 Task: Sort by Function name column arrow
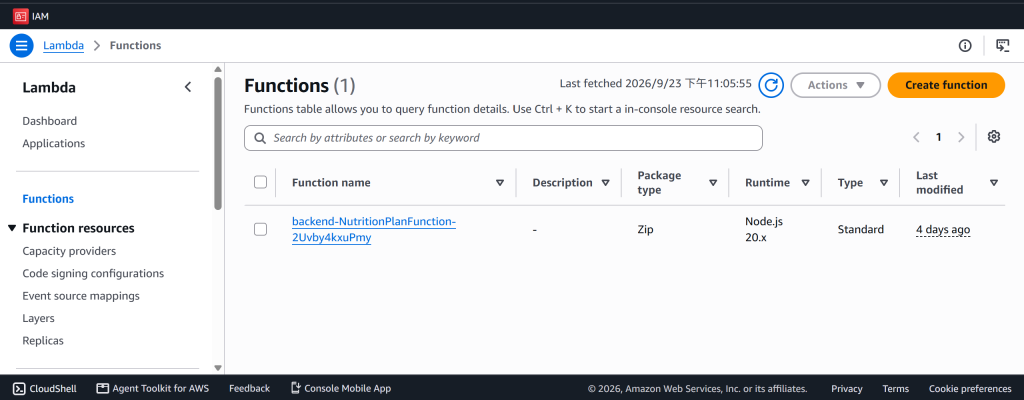500,183
